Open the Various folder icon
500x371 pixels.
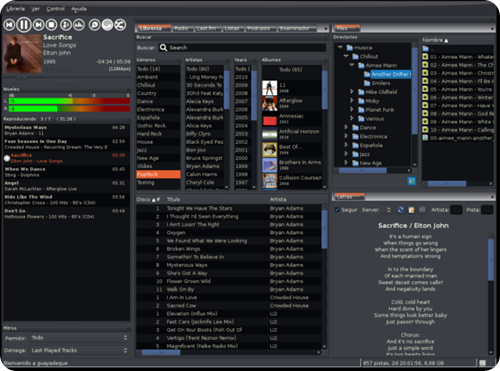[361, 118]
